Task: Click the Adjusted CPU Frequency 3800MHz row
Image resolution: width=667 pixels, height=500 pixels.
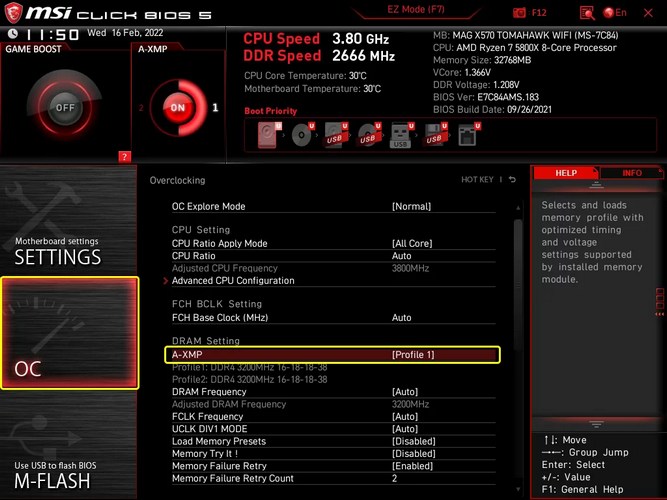Action: (x=334, y=268)
